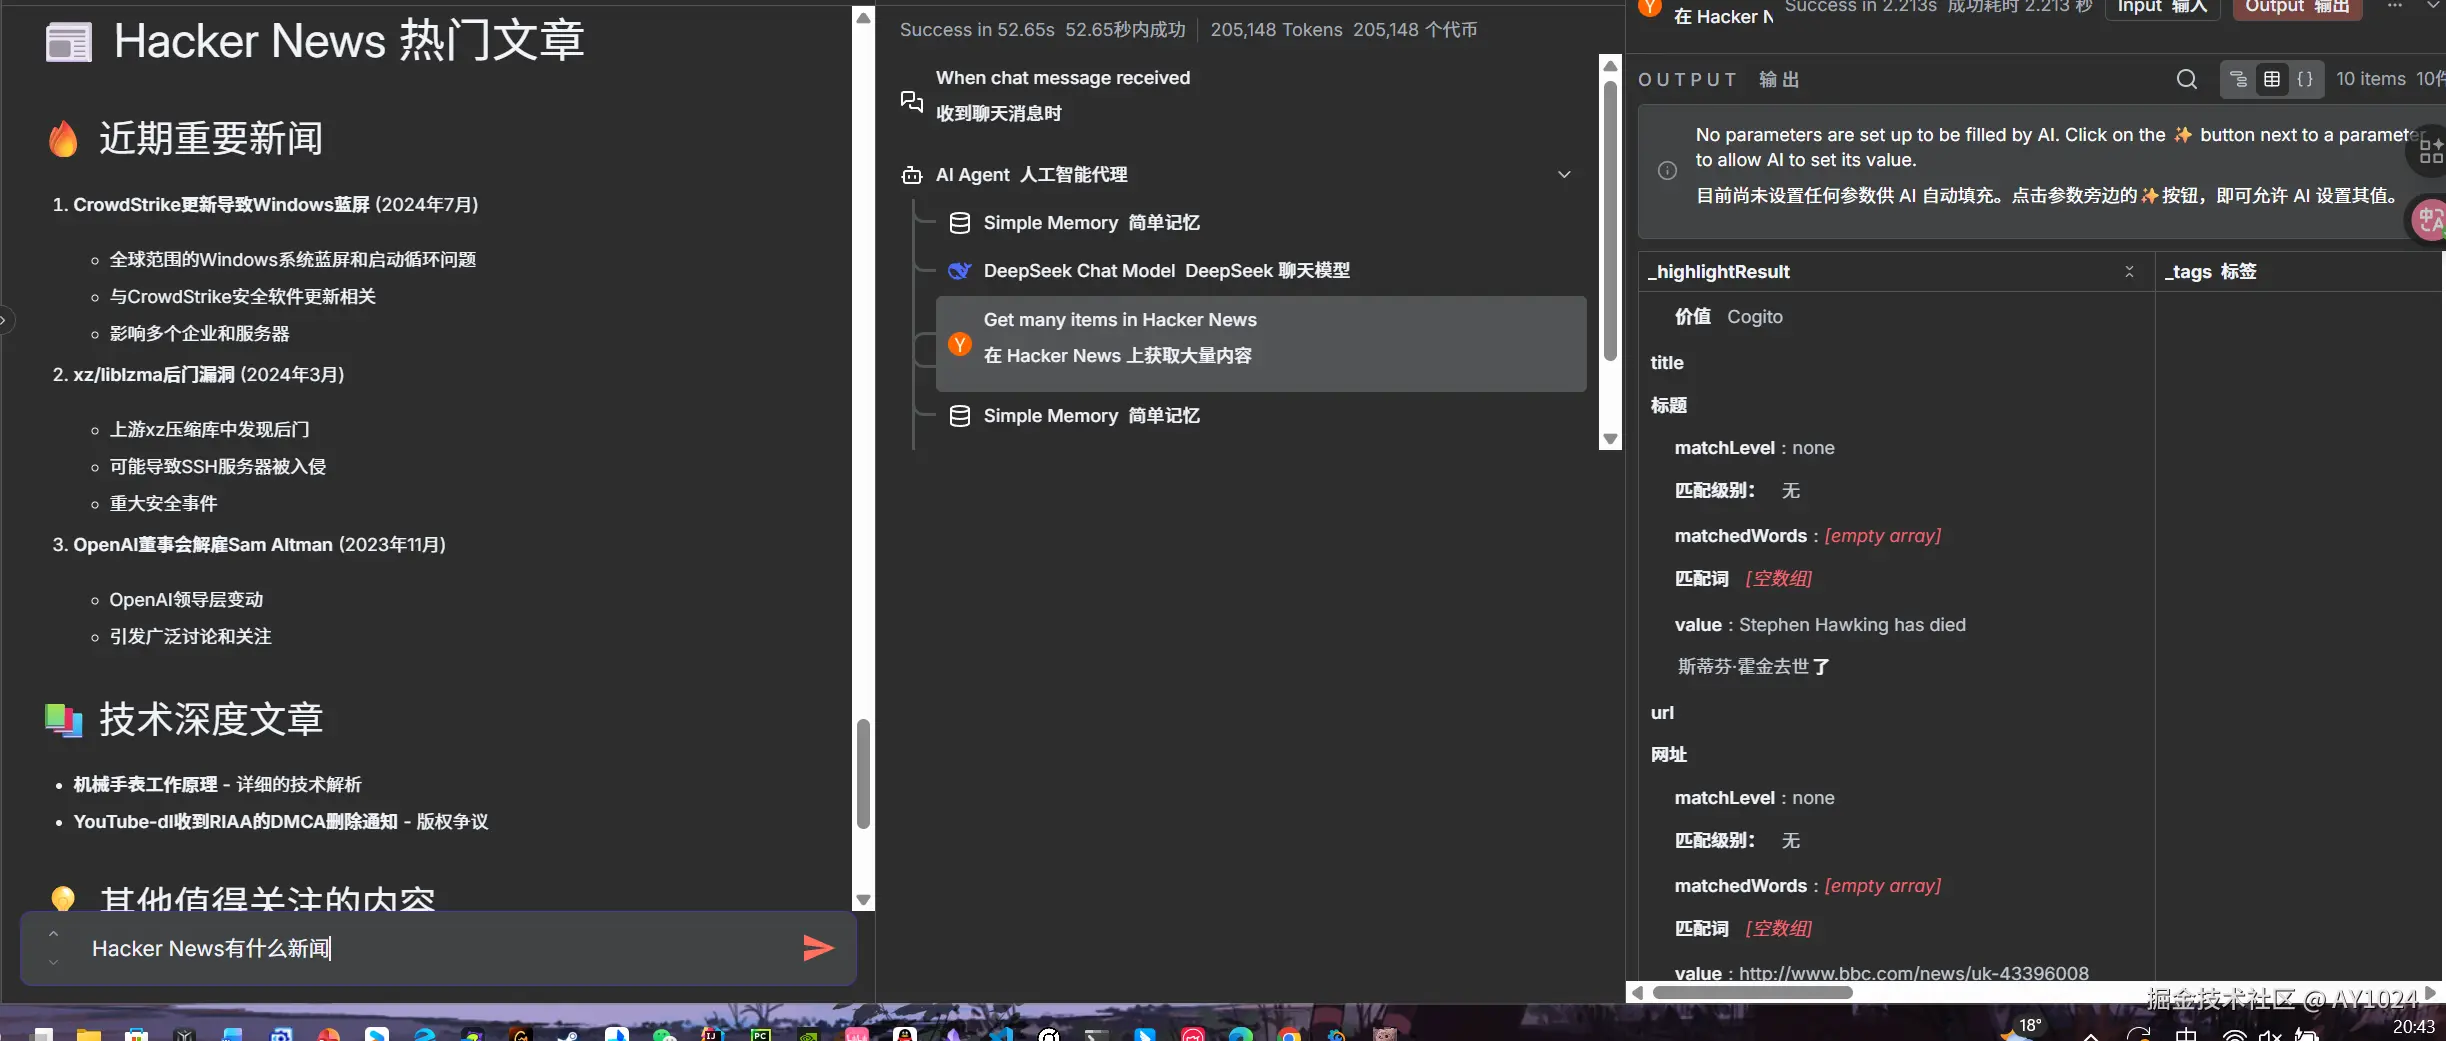2446x1041 pixels.
Task: Click the 机械手表工作原理 bullet item
Action: 217,785
